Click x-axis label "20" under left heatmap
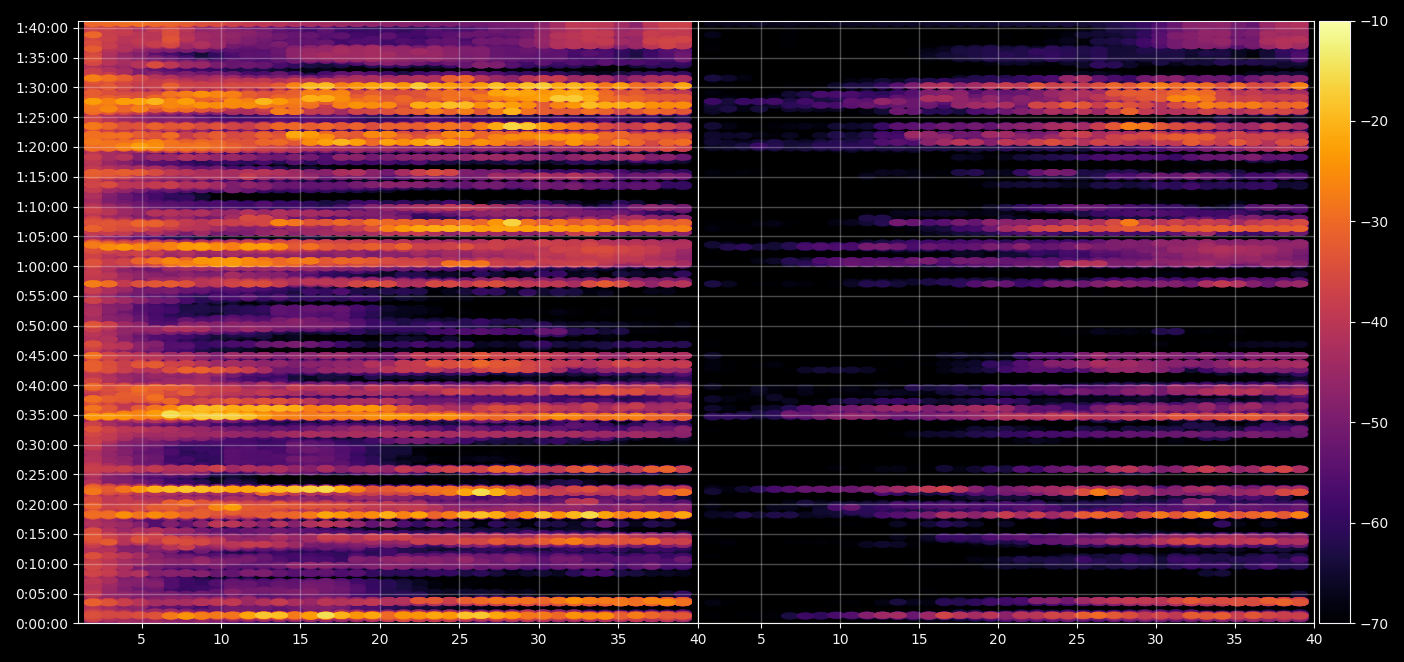 (380, 639)
